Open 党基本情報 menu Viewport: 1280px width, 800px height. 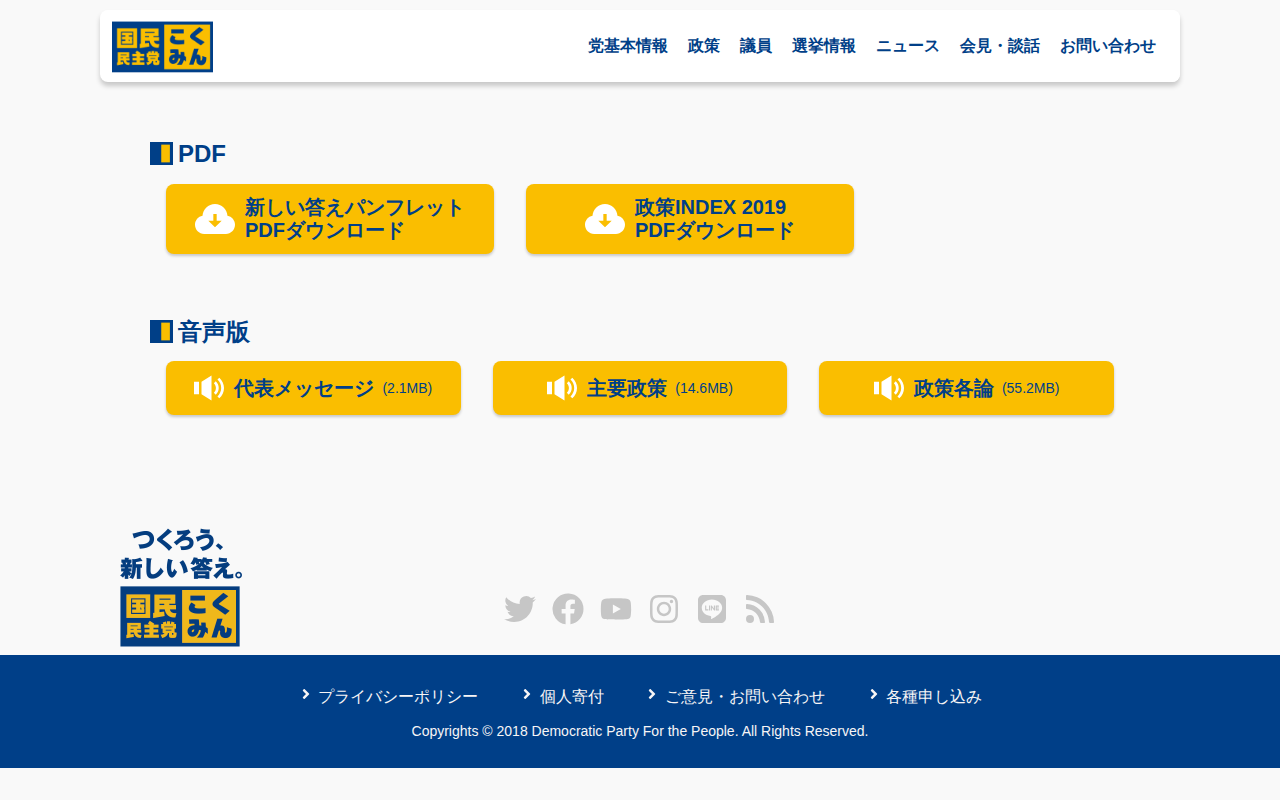click(628, 46)
